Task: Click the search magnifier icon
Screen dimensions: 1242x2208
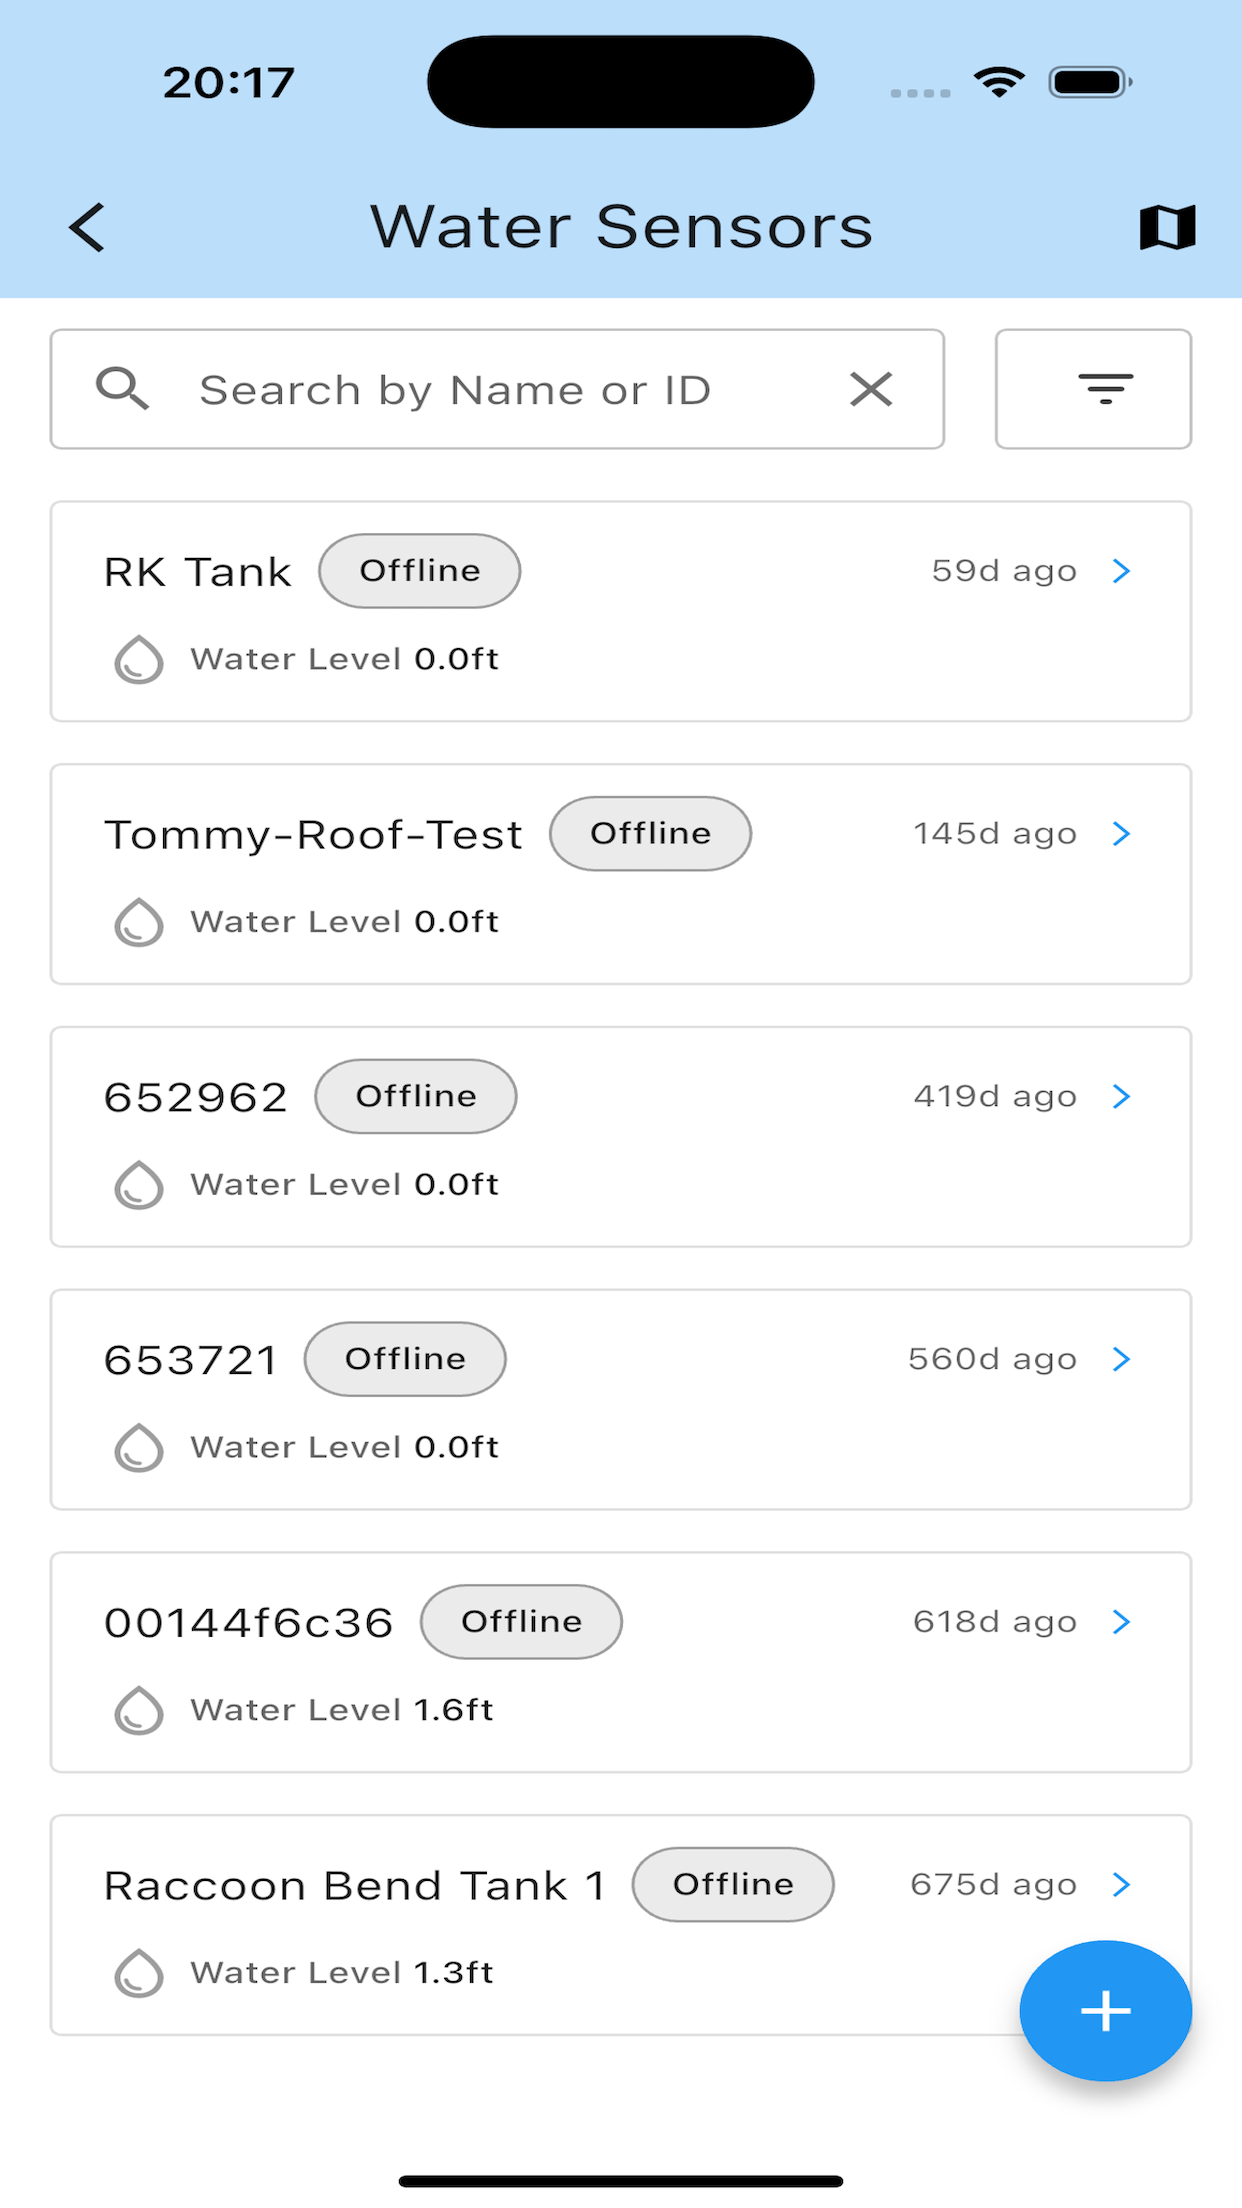Action: click(x=122, y=389)
